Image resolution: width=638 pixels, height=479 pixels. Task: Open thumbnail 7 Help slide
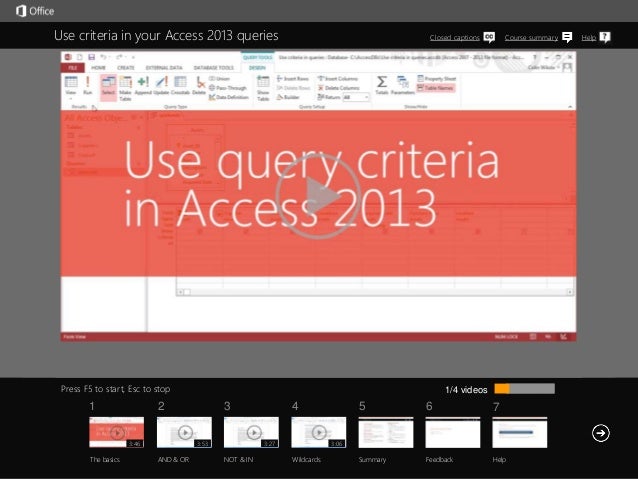[520, 432]
